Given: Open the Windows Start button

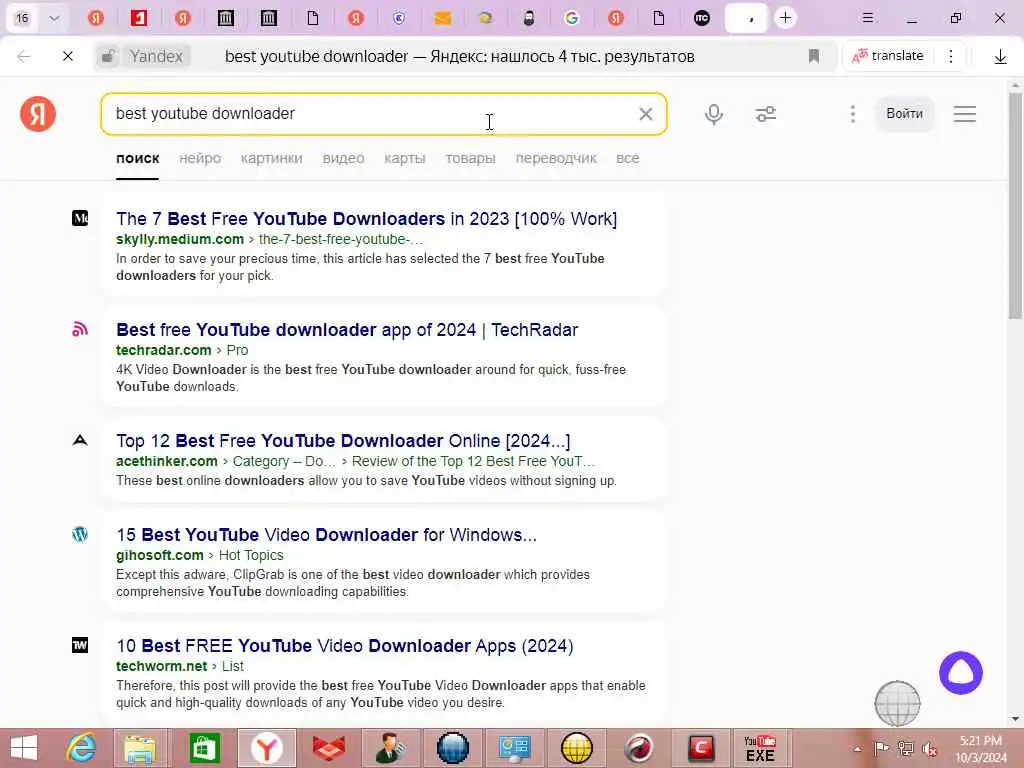Looking at the screenshot, I should pyautogui.click(x=24, y=748).
